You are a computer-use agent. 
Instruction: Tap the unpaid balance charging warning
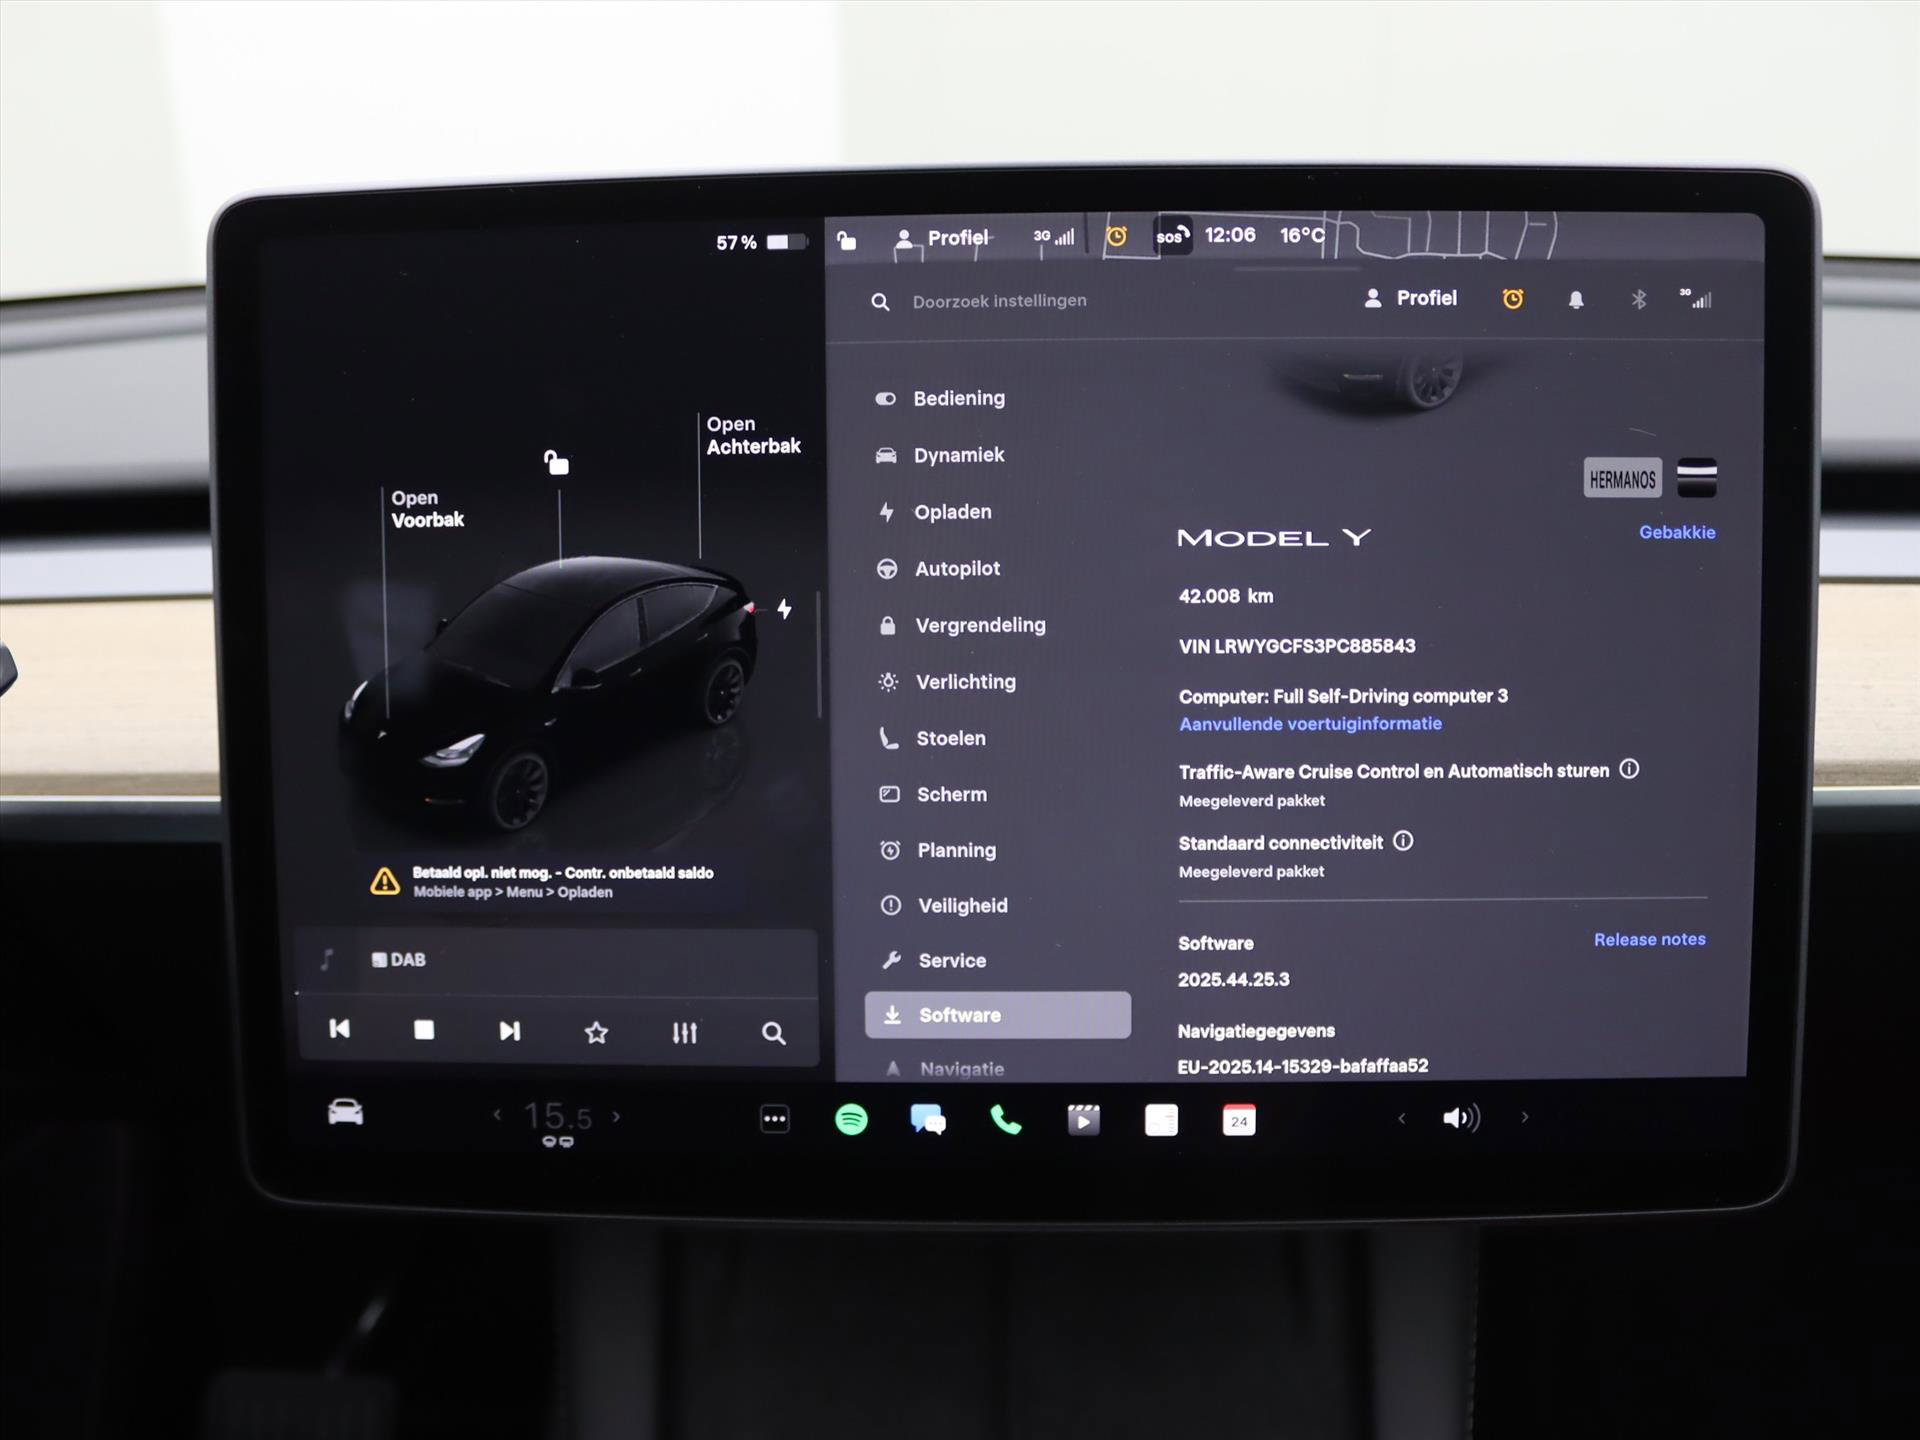point(541,881)
